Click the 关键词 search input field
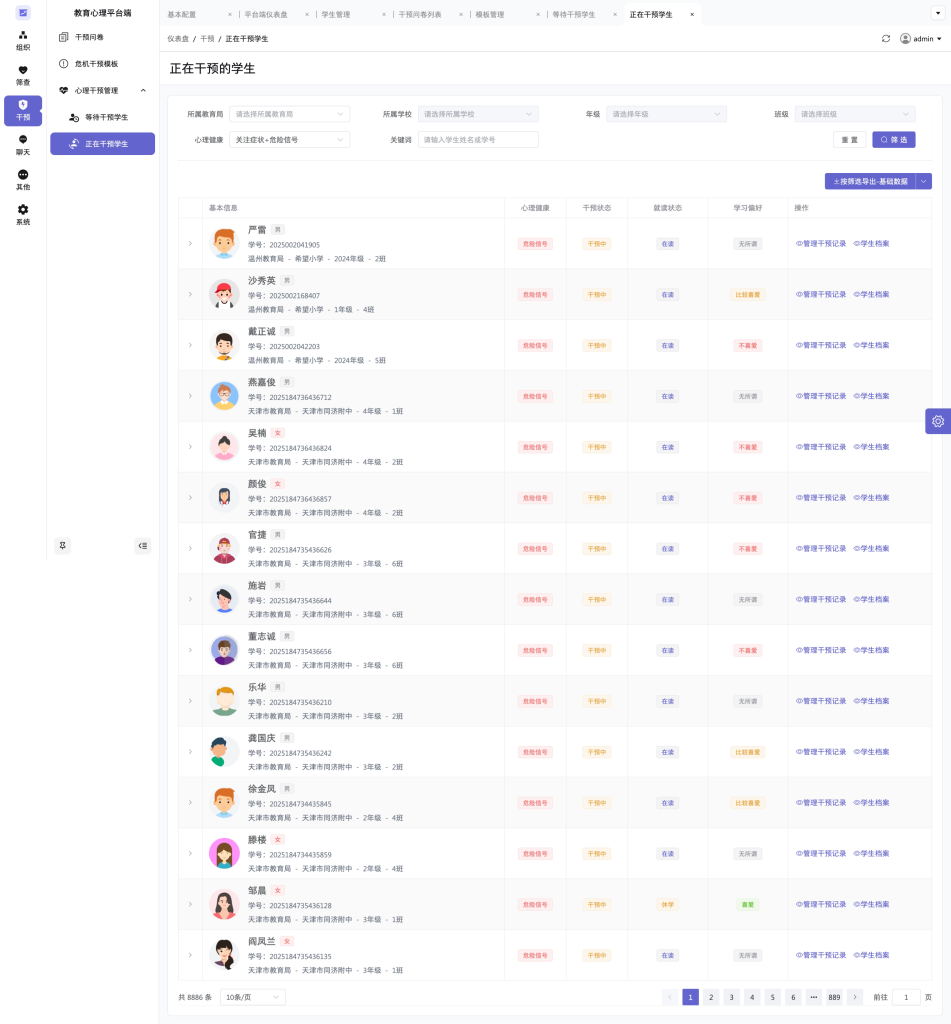This screenshot has height=1024, width=951. pos(478,140)
